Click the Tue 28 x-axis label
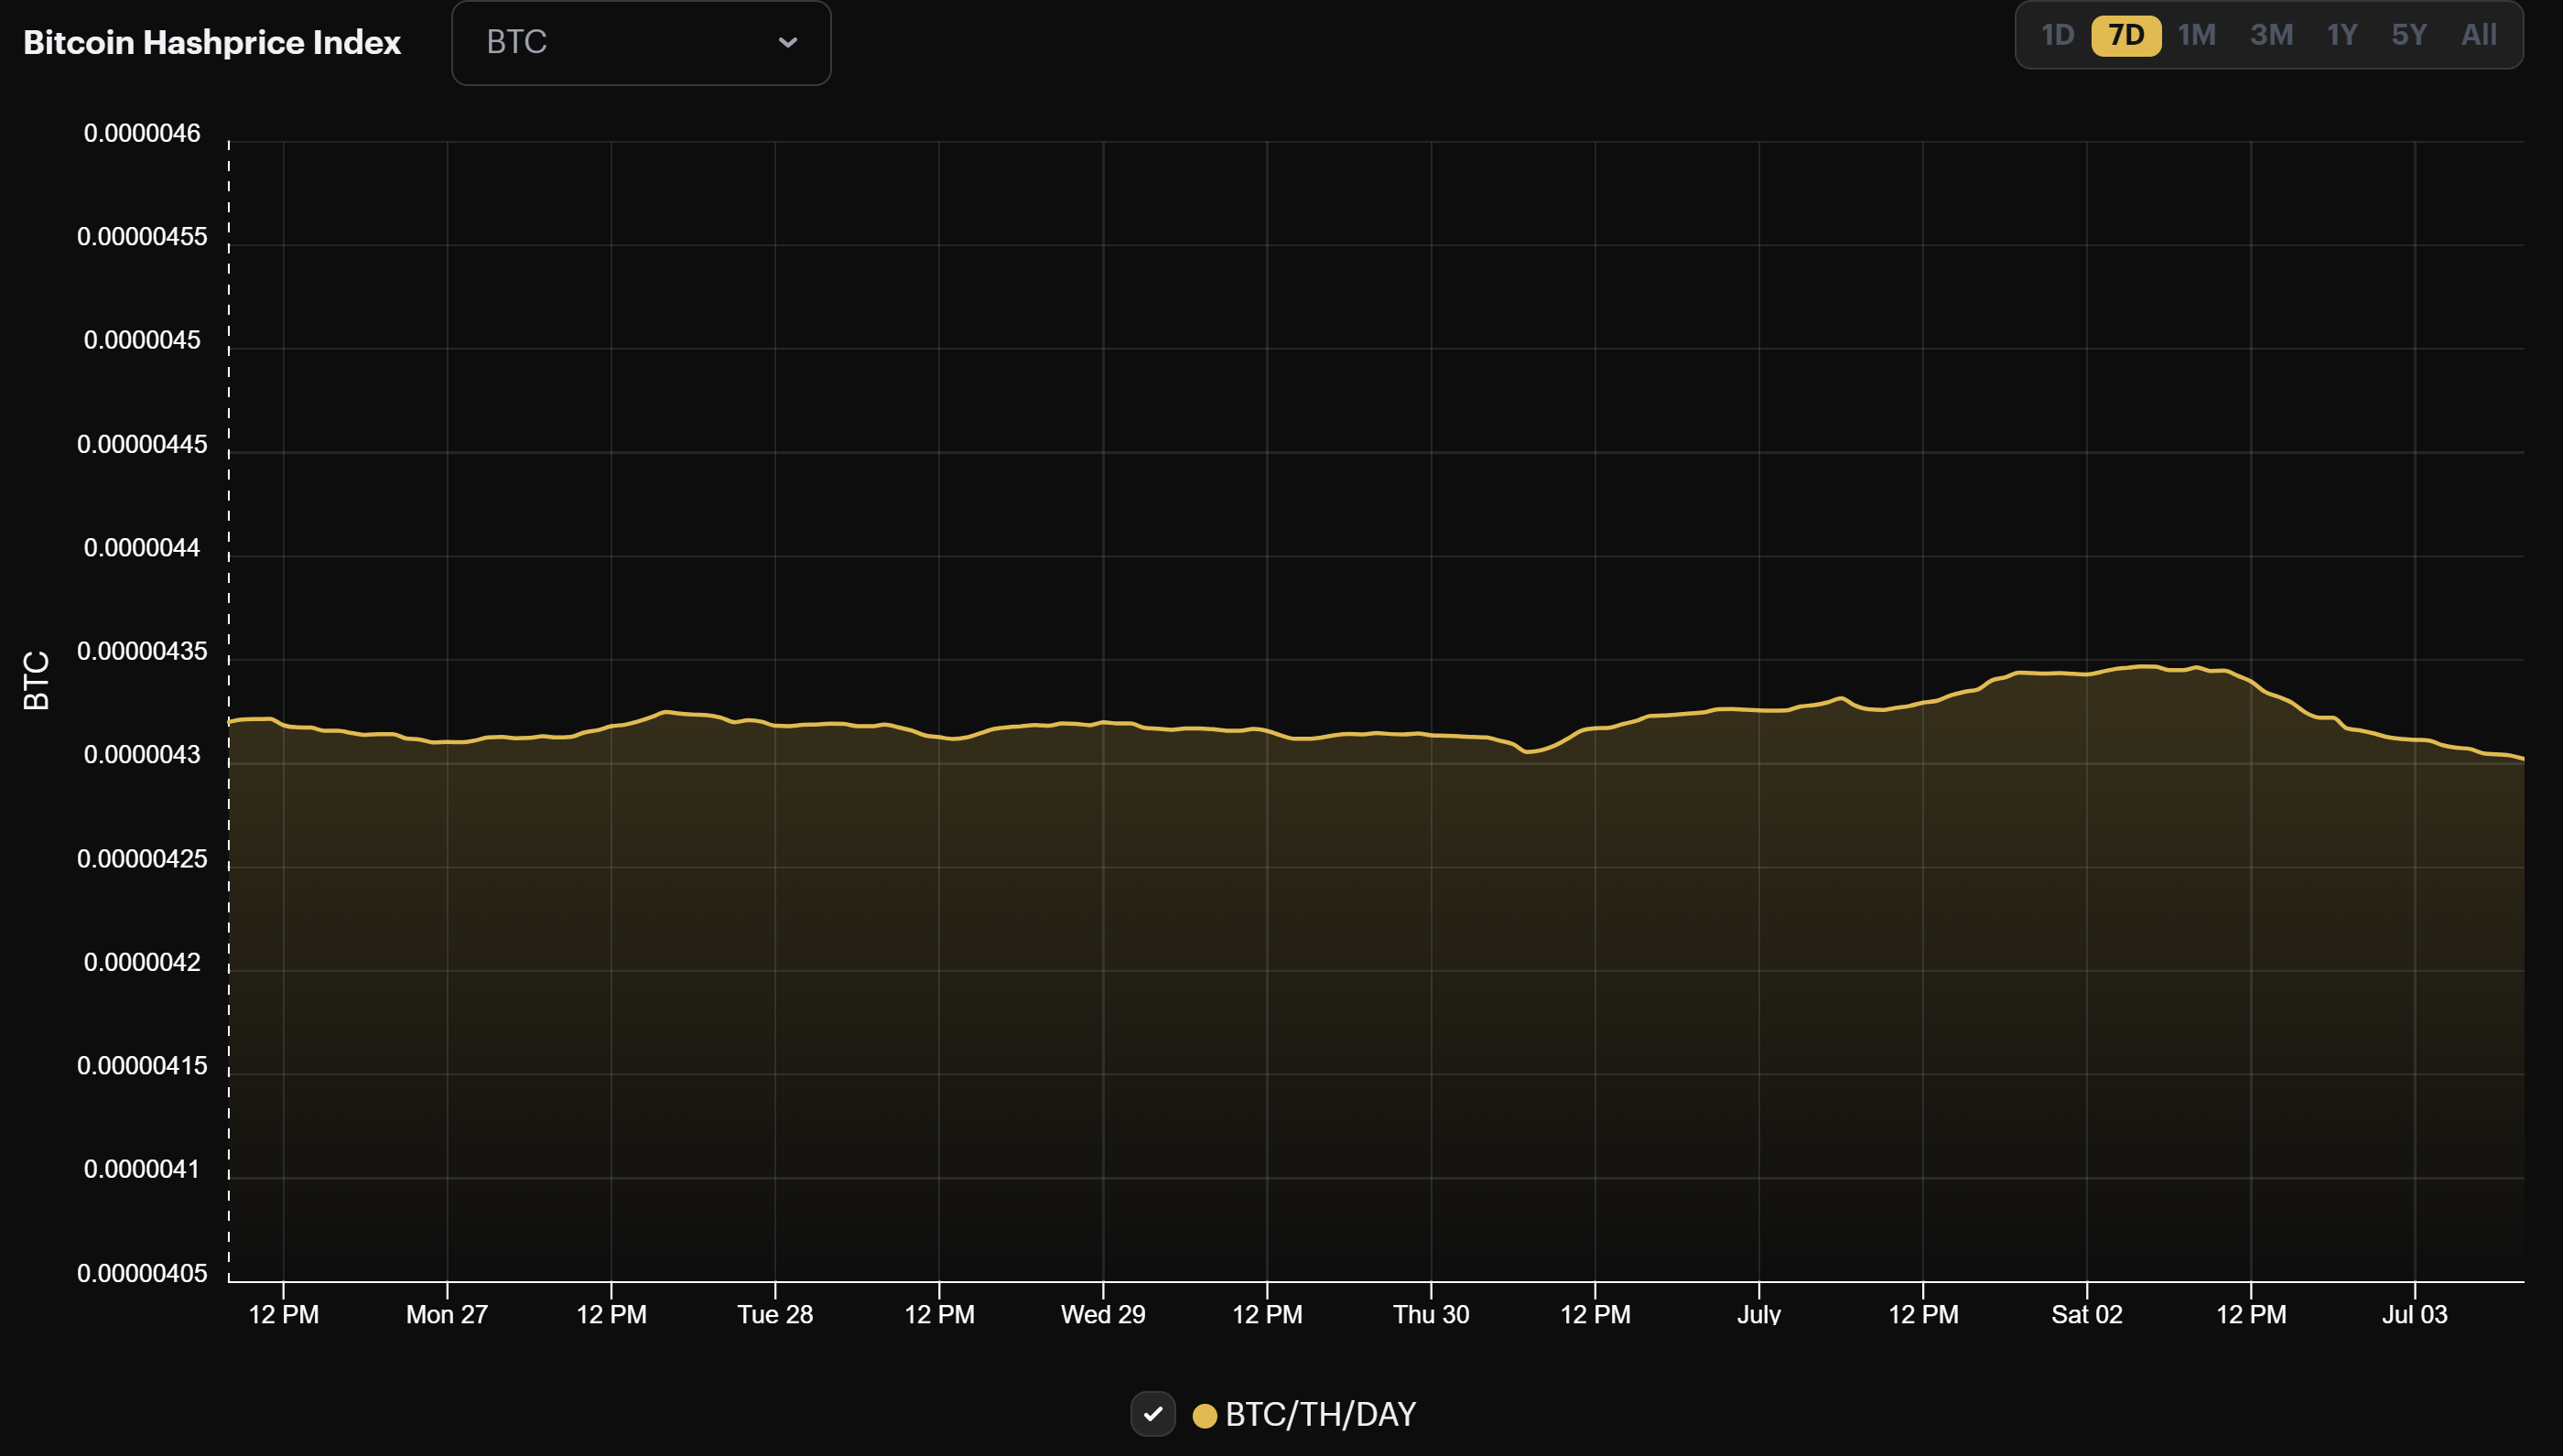This screenshot has width=2563, height=1456. pos(775,1314)
